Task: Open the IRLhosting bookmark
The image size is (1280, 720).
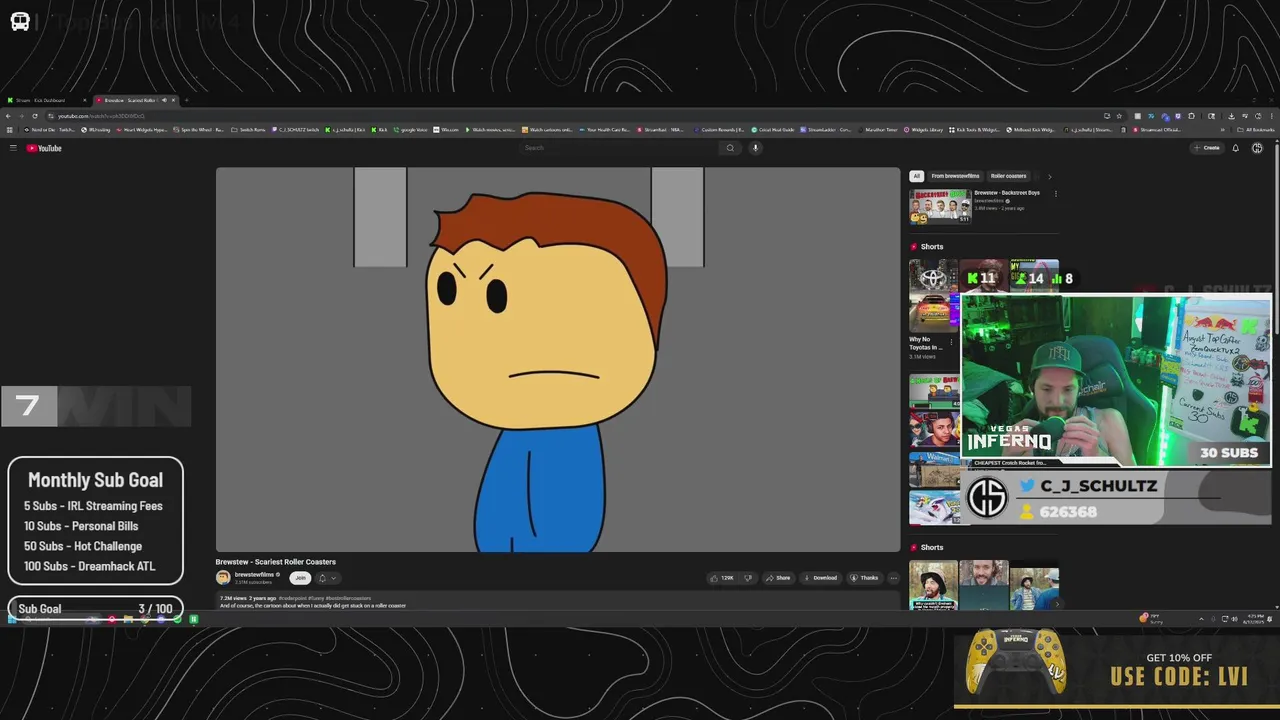Action: coord(96,130)
